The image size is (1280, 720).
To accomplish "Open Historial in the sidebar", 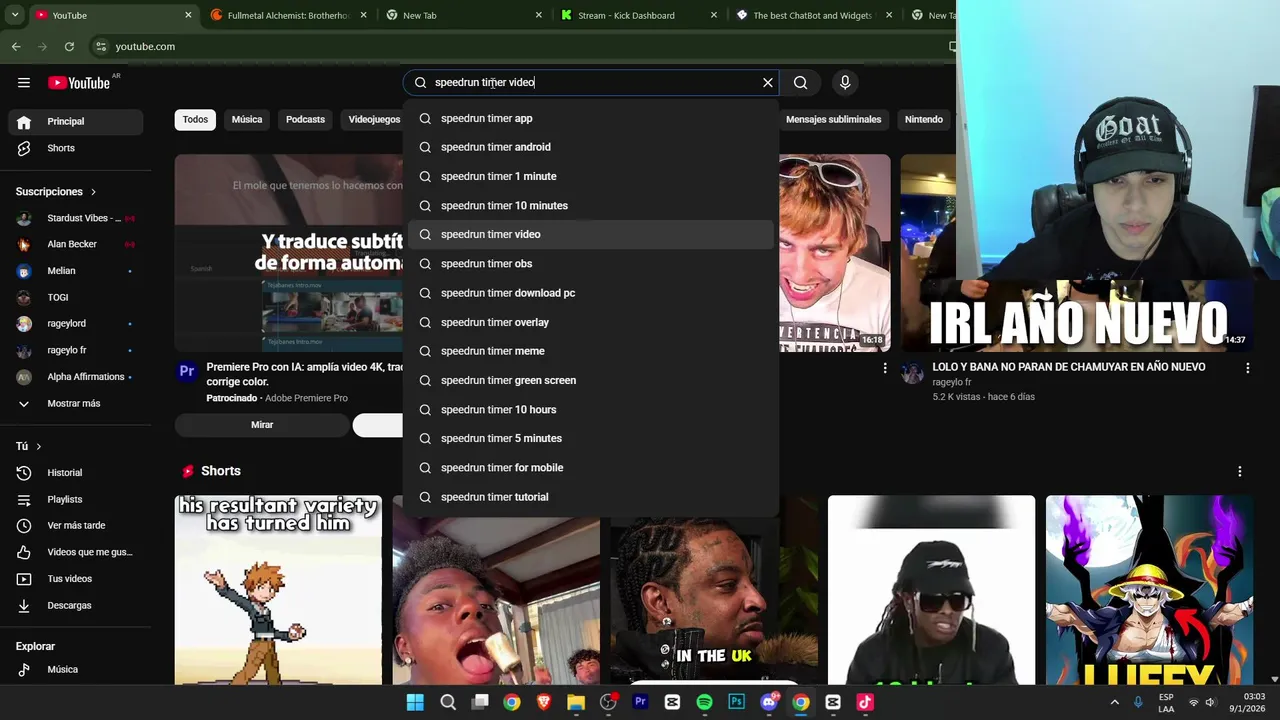I will (76, 472).
